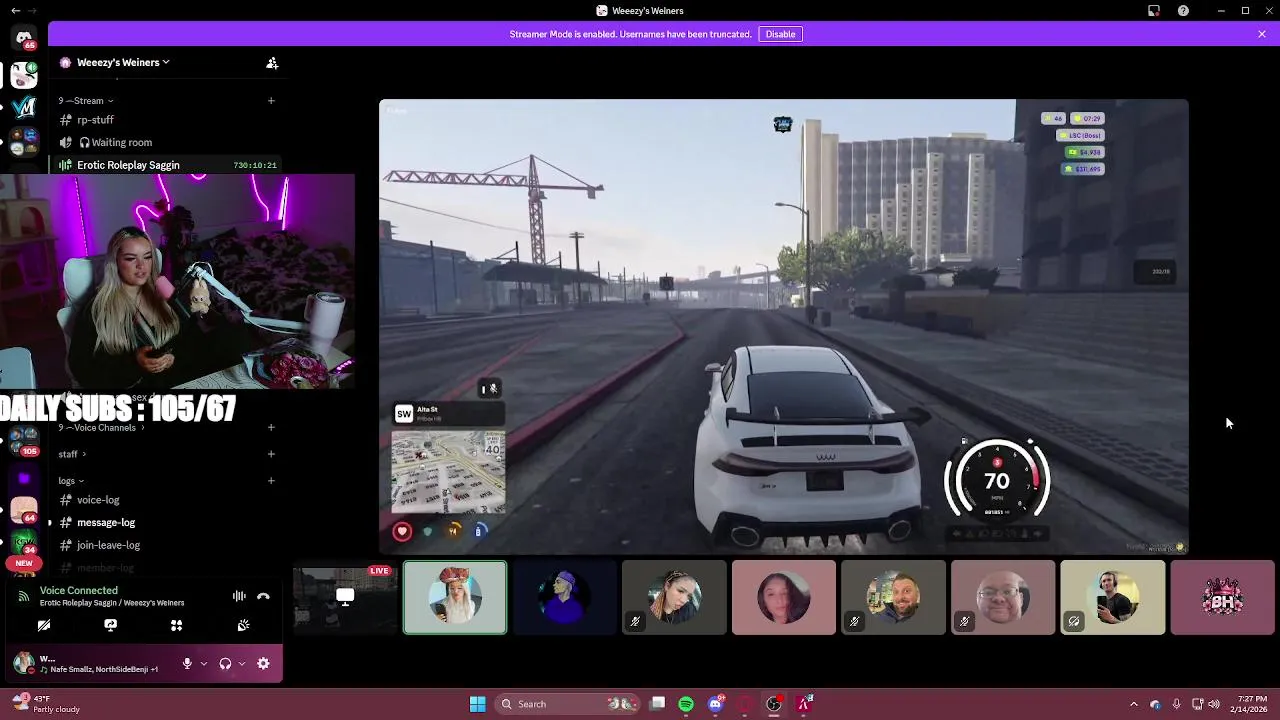The width and height of the screenshot is (1280, 720).
Task: Click the invite people icon by server name
Action: tap(272, 62)
